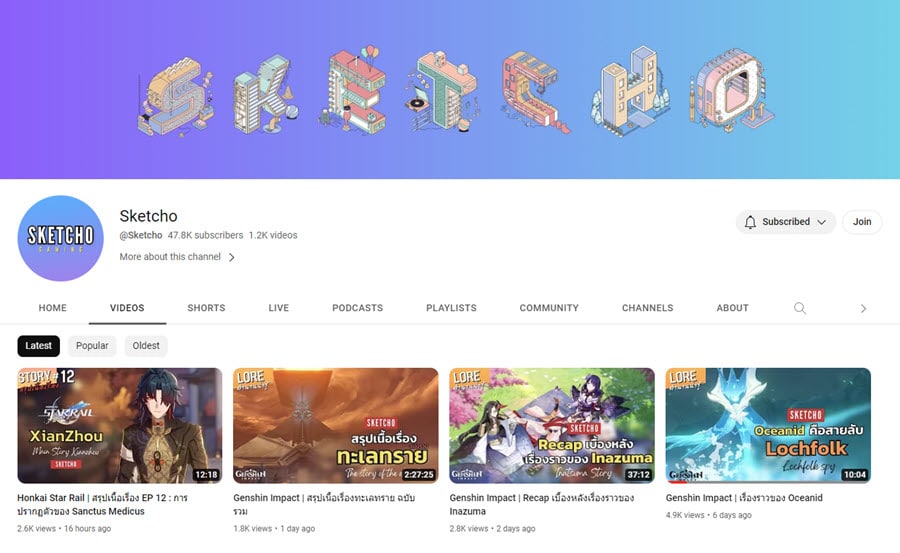Click the Recap Inazuma video title
Image resolution: width=900 pixels, height=553 pixels.
pyautogui.click(x=541, y=504)
